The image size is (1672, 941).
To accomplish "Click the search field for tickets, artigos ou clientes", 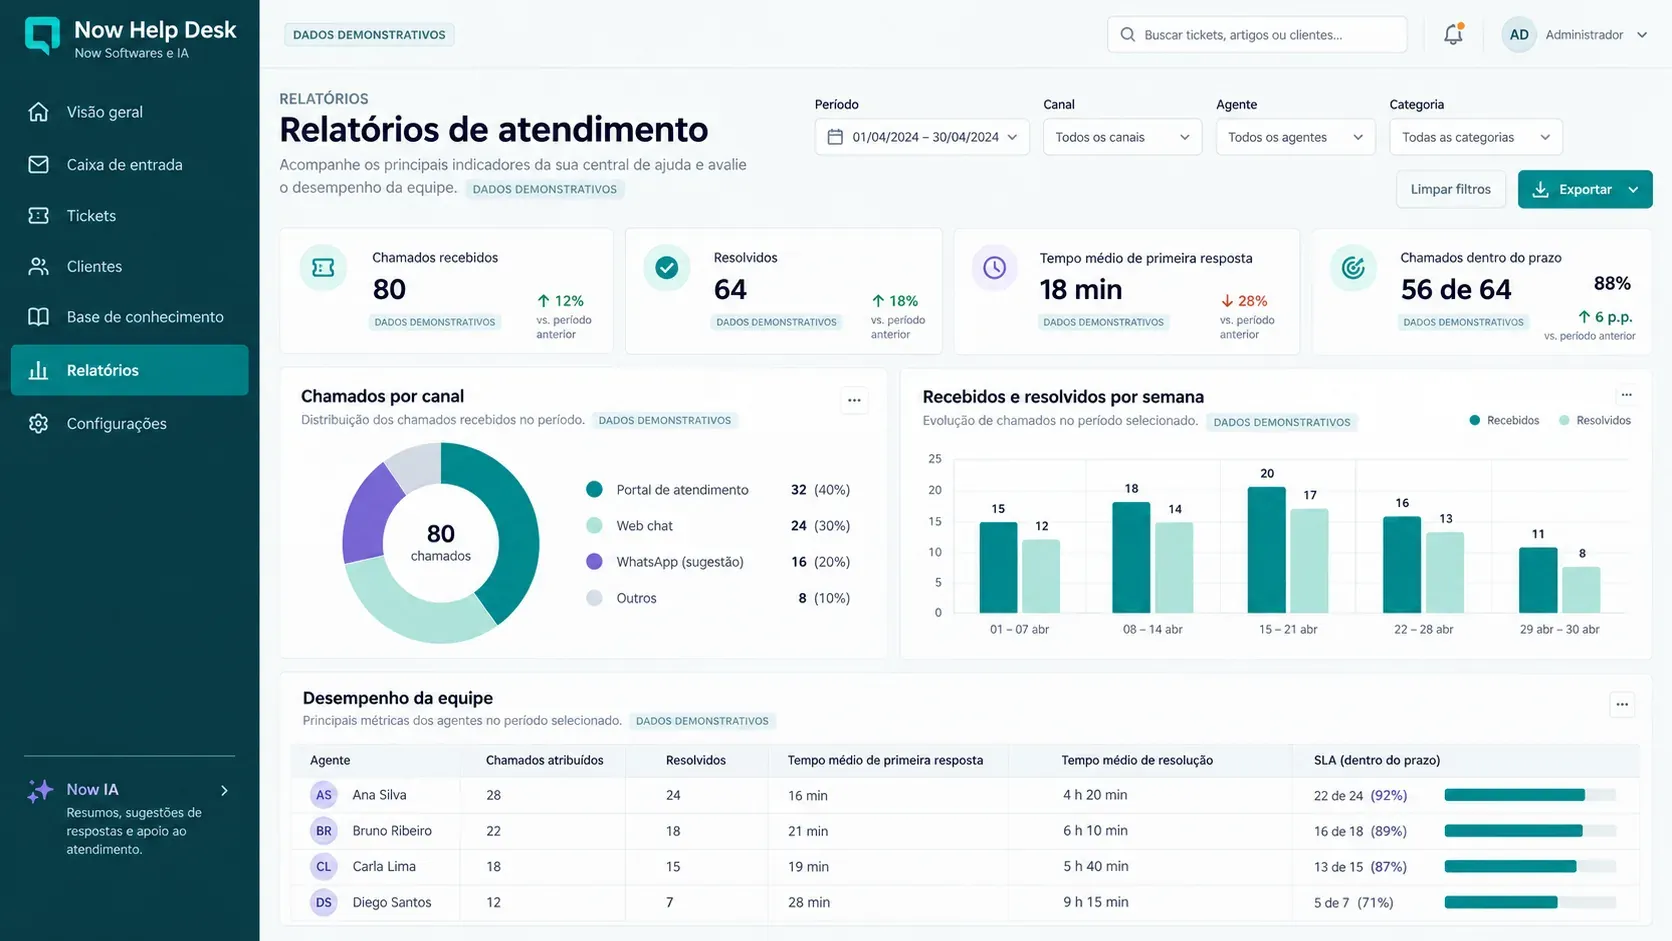I will click(1257, 35).
